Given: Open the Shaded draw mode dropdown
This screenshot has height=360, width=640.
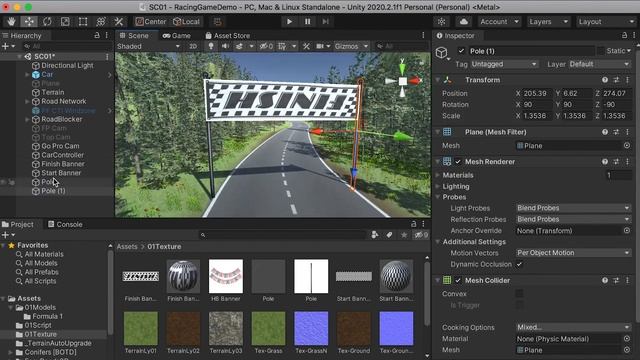Looking at the screenshot, I should point(148,47).
